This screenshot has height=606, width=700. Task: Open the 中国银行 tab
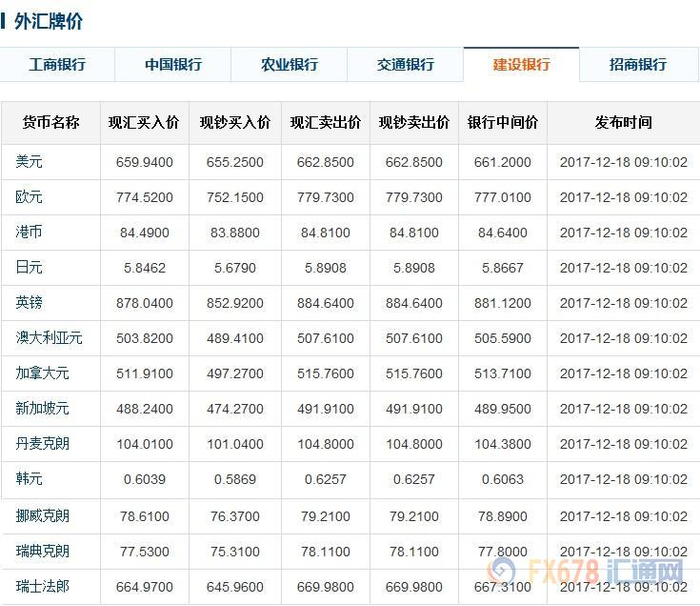point(173,64)
